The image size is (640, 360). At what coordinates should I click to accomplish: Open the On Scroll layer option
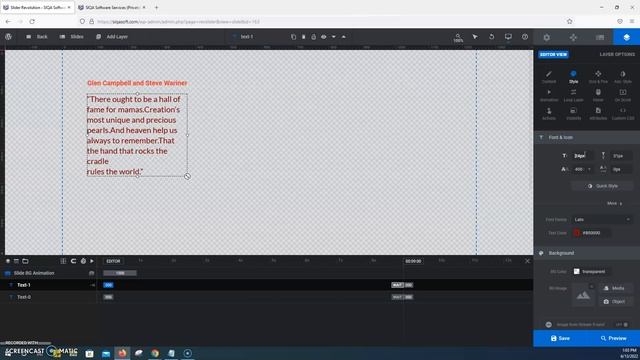pos(623,95)
